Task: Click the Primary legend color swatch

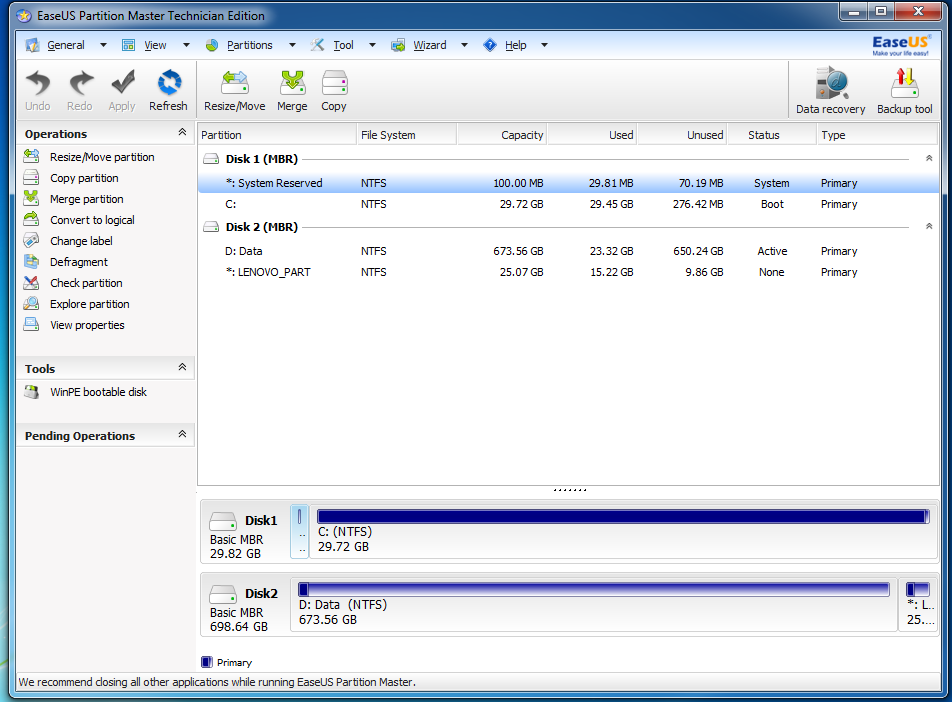Action: click(206, 662)
